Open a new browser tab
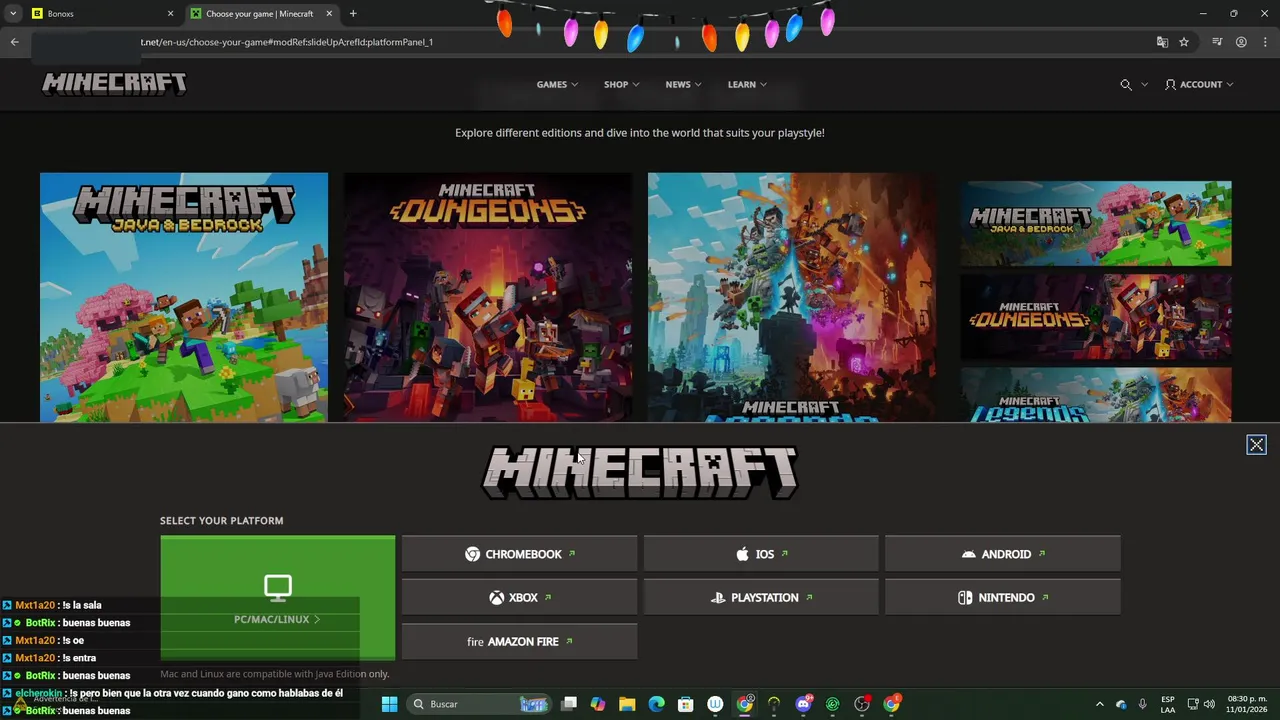Image resolution: width=1280 pixels, height=720 pixels. (x=353, y=14)
